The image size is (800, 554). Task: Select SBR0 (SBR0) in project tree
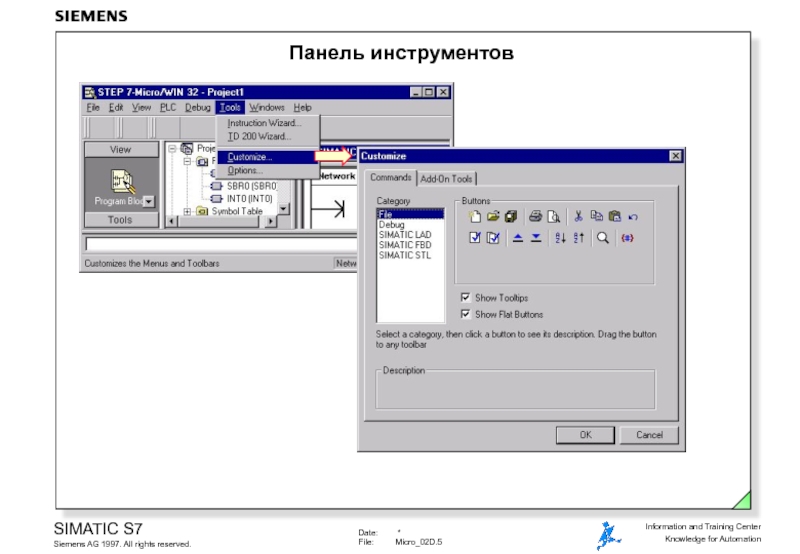(252, 186)
